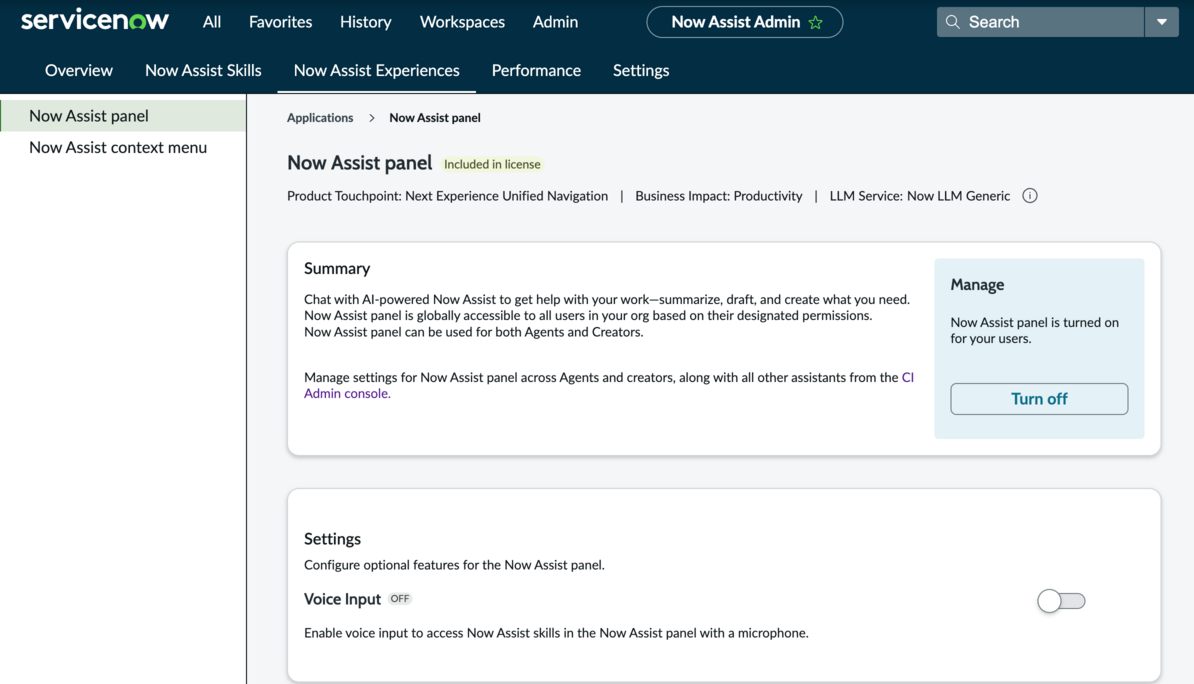Viewport: 1194px width, 684px height.
Task: Click the Settings section heading
Action: (x=332, y=539)
